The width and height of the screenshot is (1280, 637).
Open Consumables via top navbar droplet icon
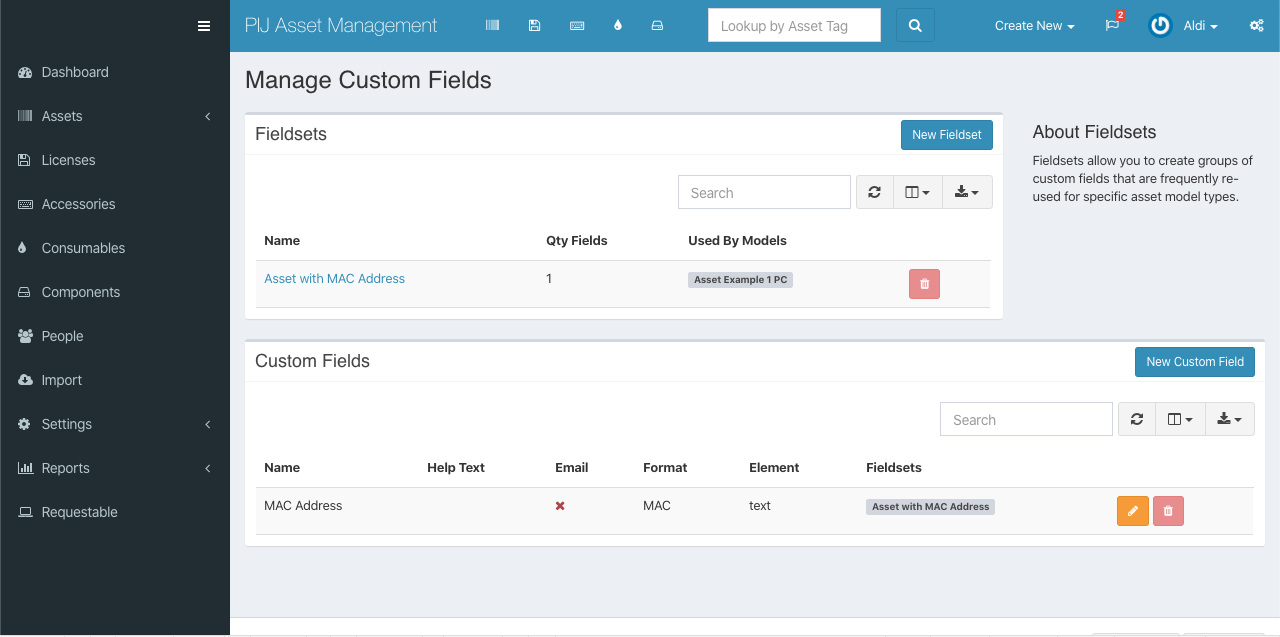618,26
